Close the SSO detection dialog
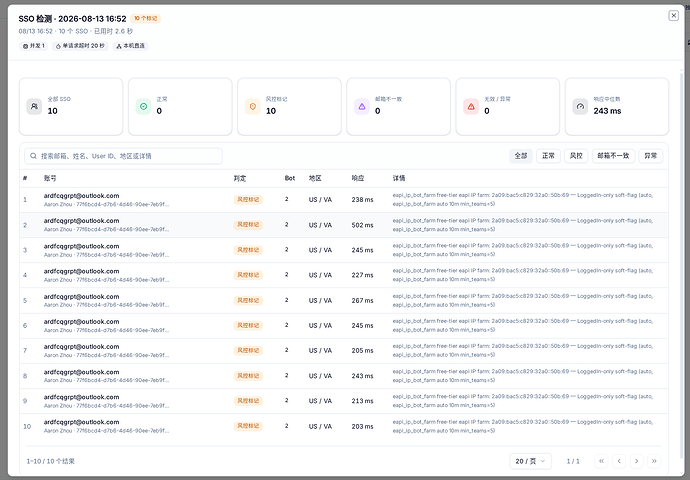Image resolution: width=690 pixels, height=480 pixels. tap(673, 16)
